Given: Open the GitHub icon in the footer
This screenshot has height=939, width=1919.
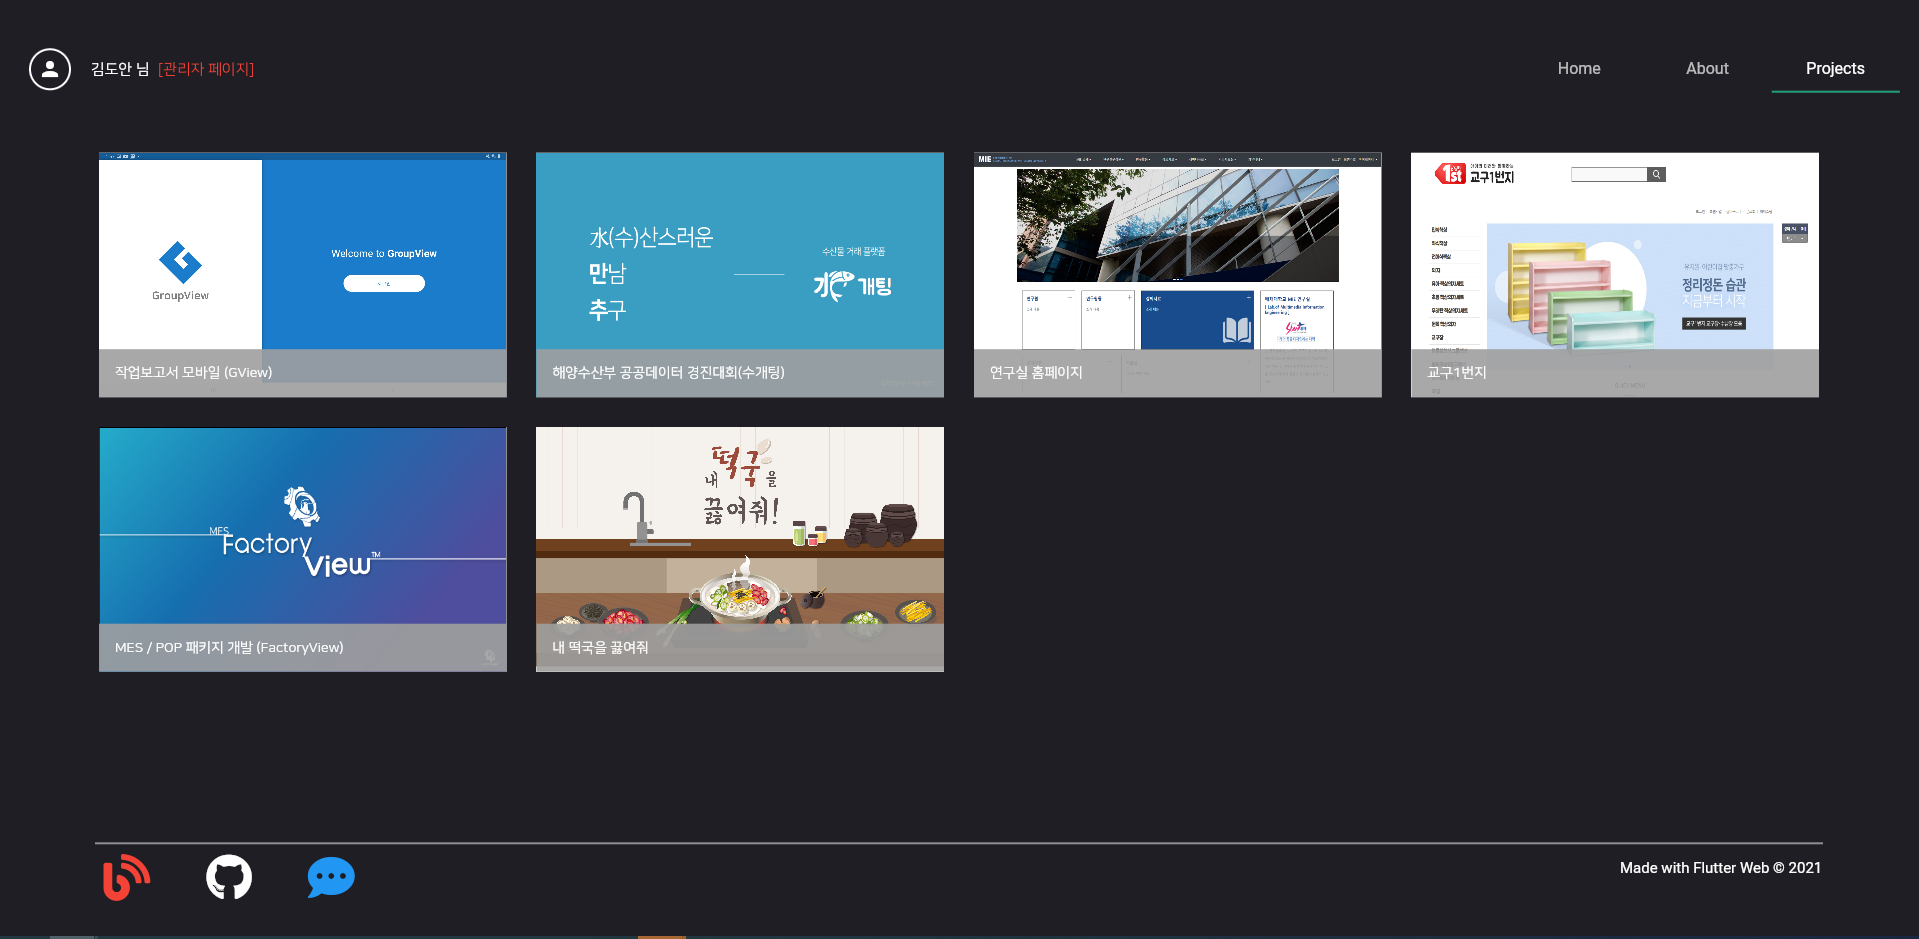Looking at the screenshot, I should pos(228,877).
